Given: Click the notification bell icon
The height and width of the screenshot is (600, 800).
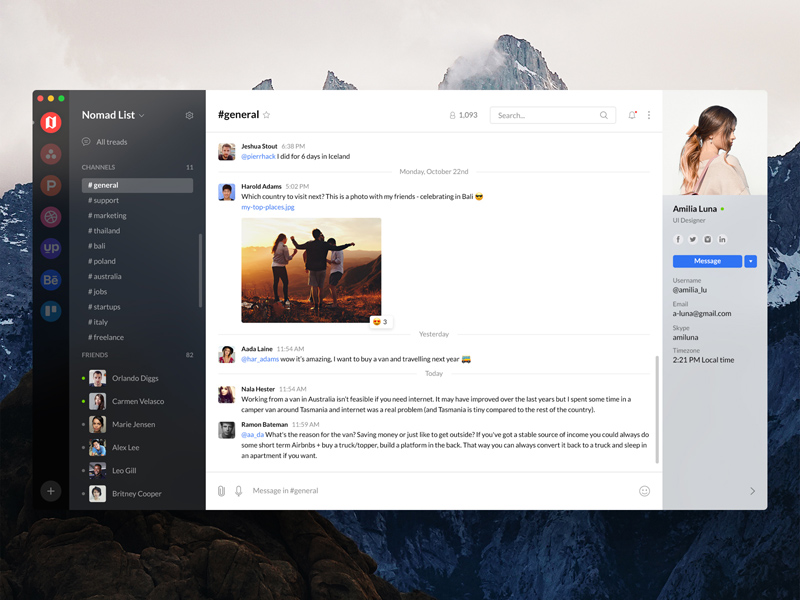Looking at the screenshot, I should click(632, 115).
